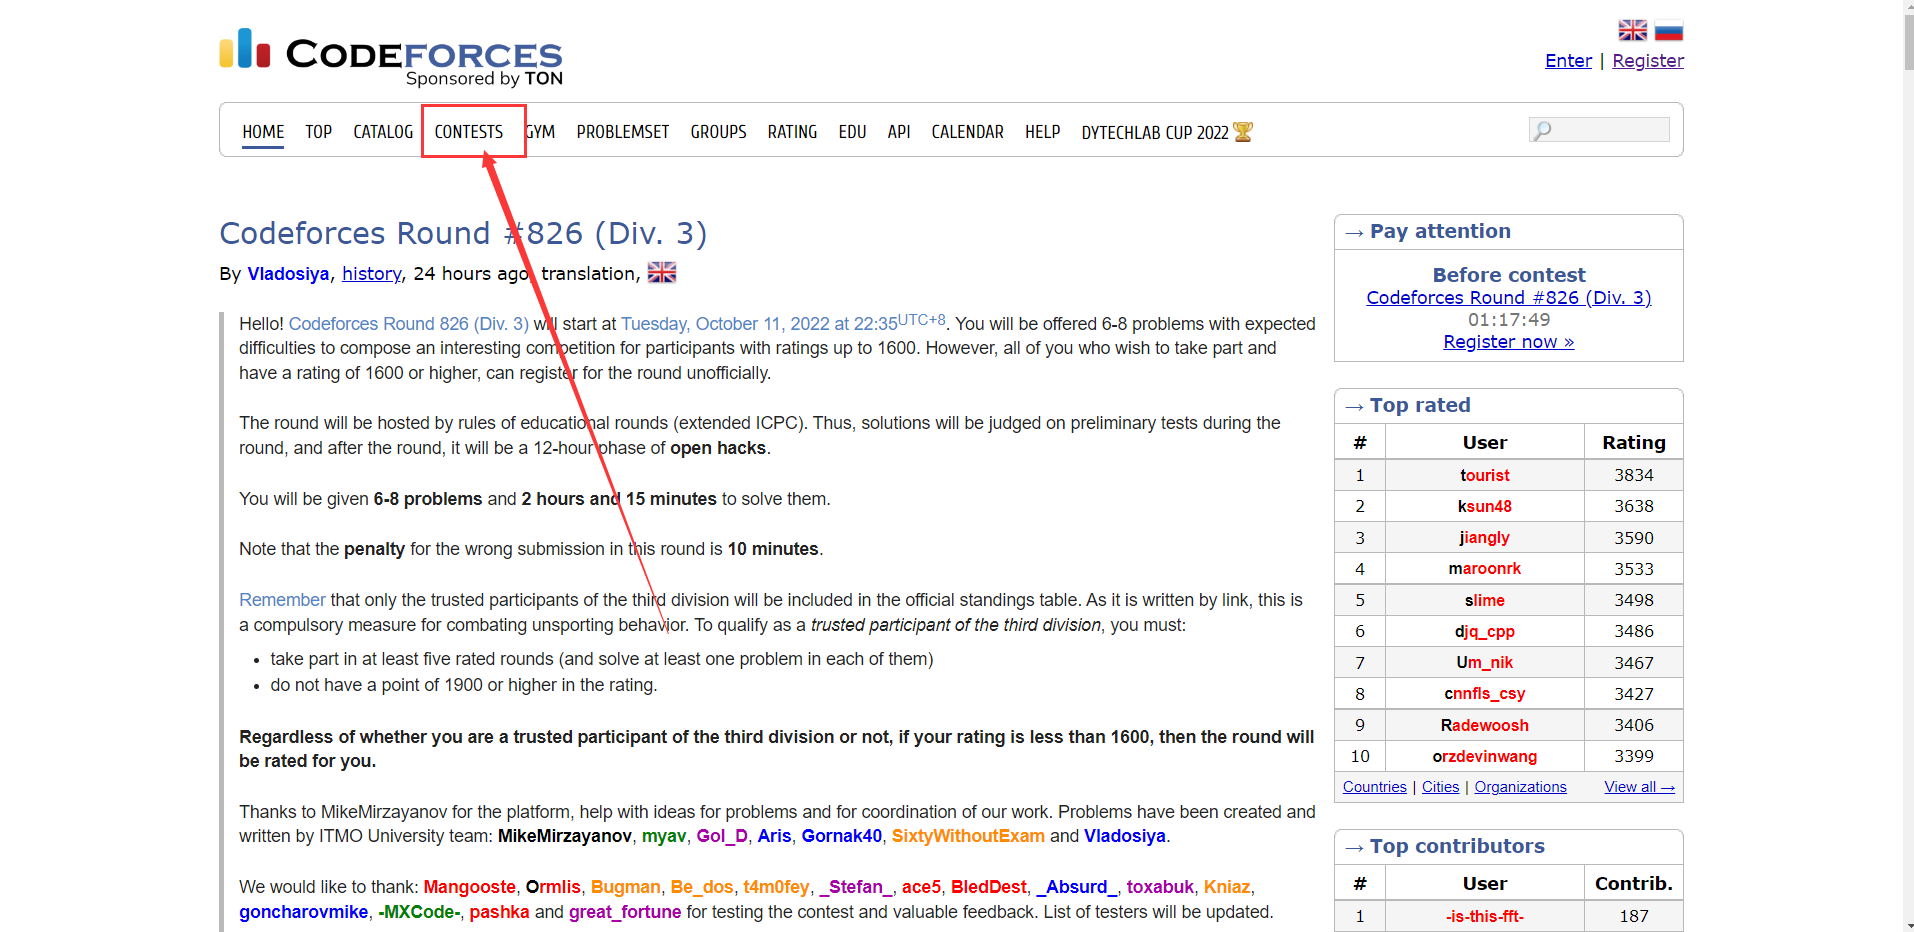
Task: Open myav's profile link
Action: (x=664, y=836)
